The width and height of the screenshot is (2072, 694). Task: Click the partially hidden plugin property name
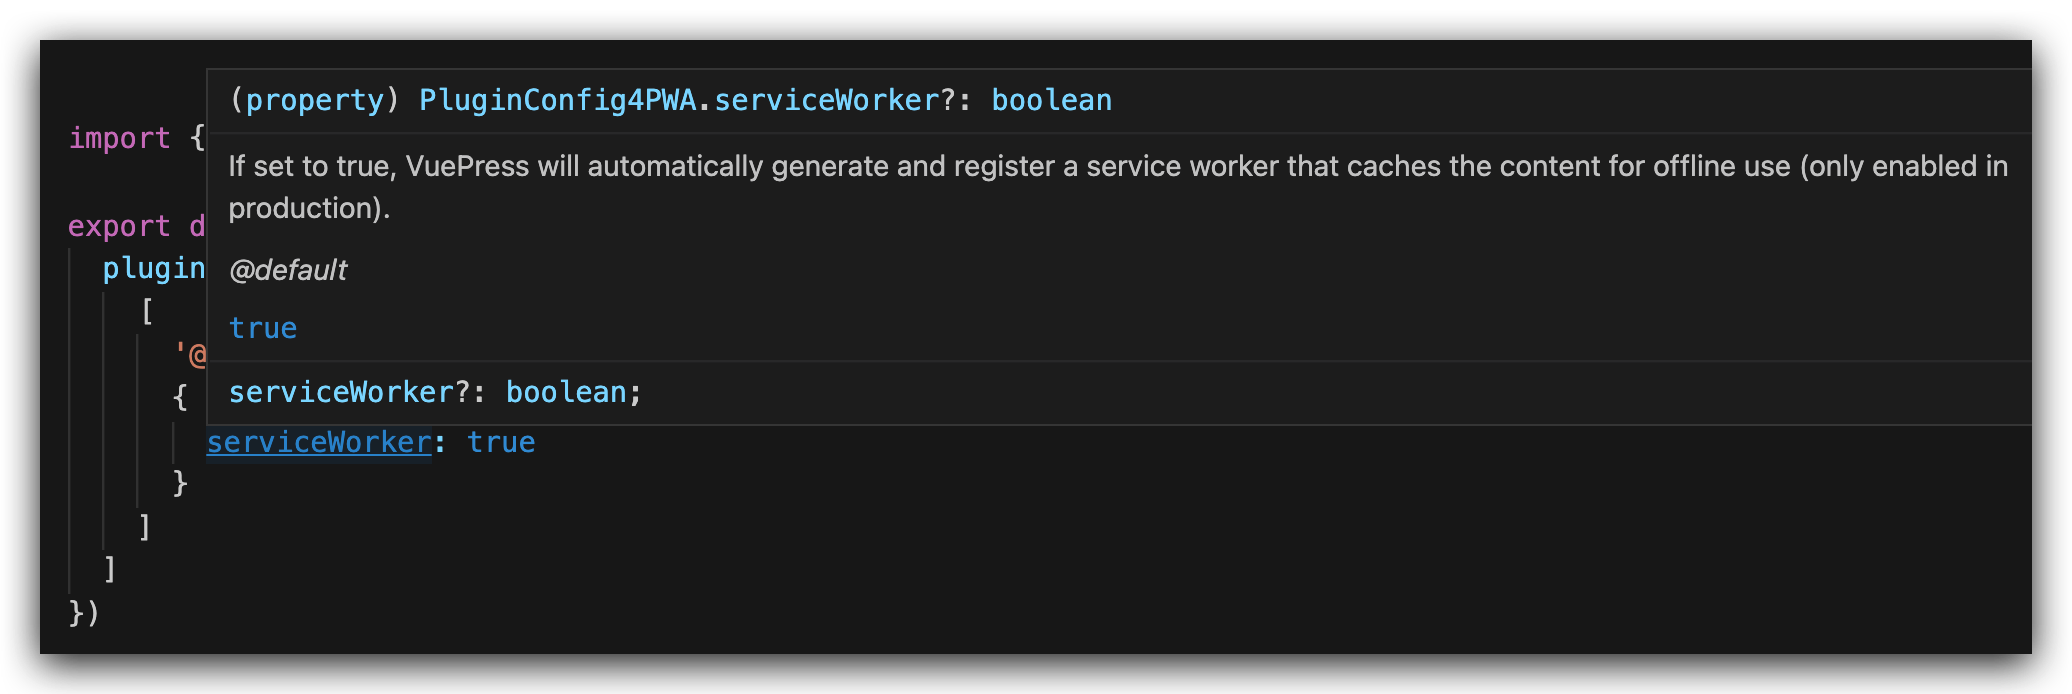[153, 268]
